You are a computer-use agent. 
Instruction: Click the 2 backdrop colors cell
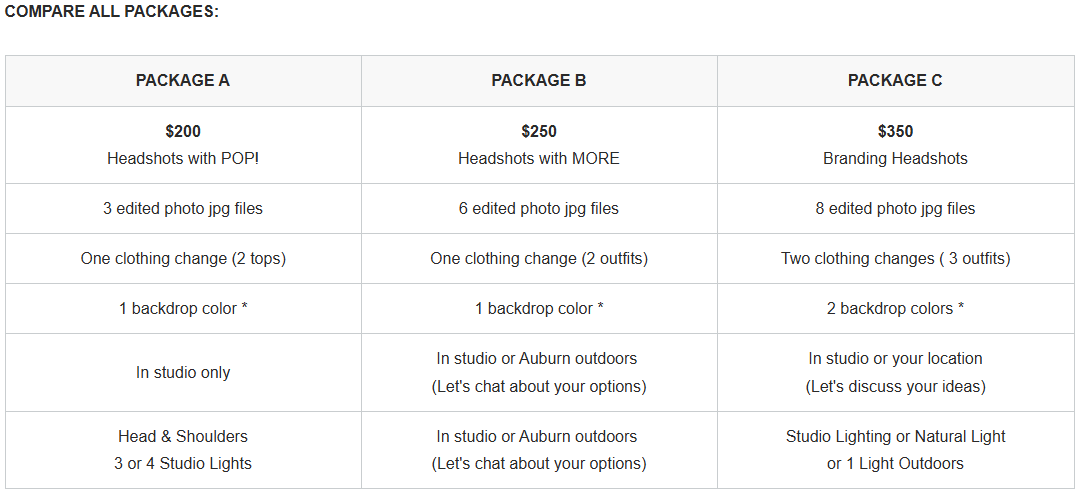click(x=895, y=308)
